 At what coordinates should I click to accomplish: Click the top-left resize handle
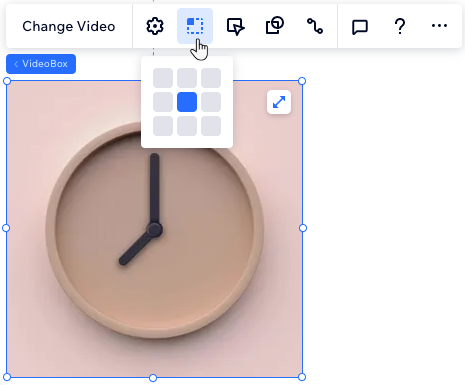pos(7,81)
